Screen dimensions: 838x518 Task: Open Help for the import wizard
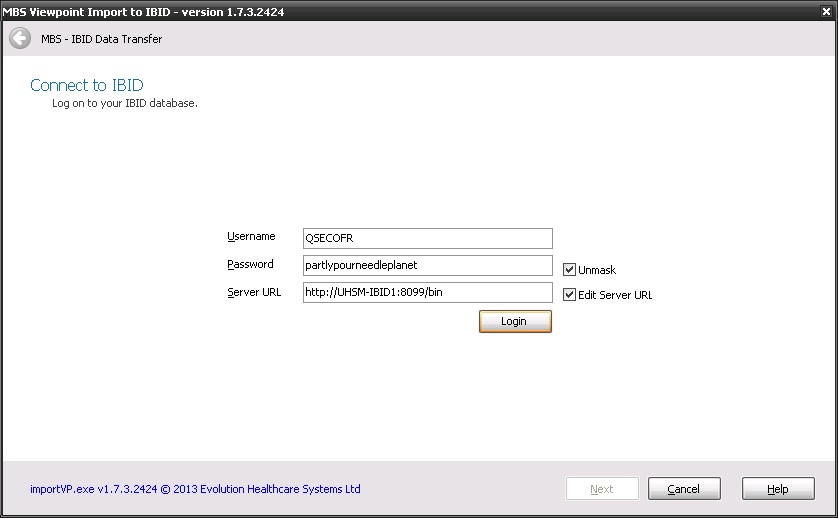pos(777,489)
